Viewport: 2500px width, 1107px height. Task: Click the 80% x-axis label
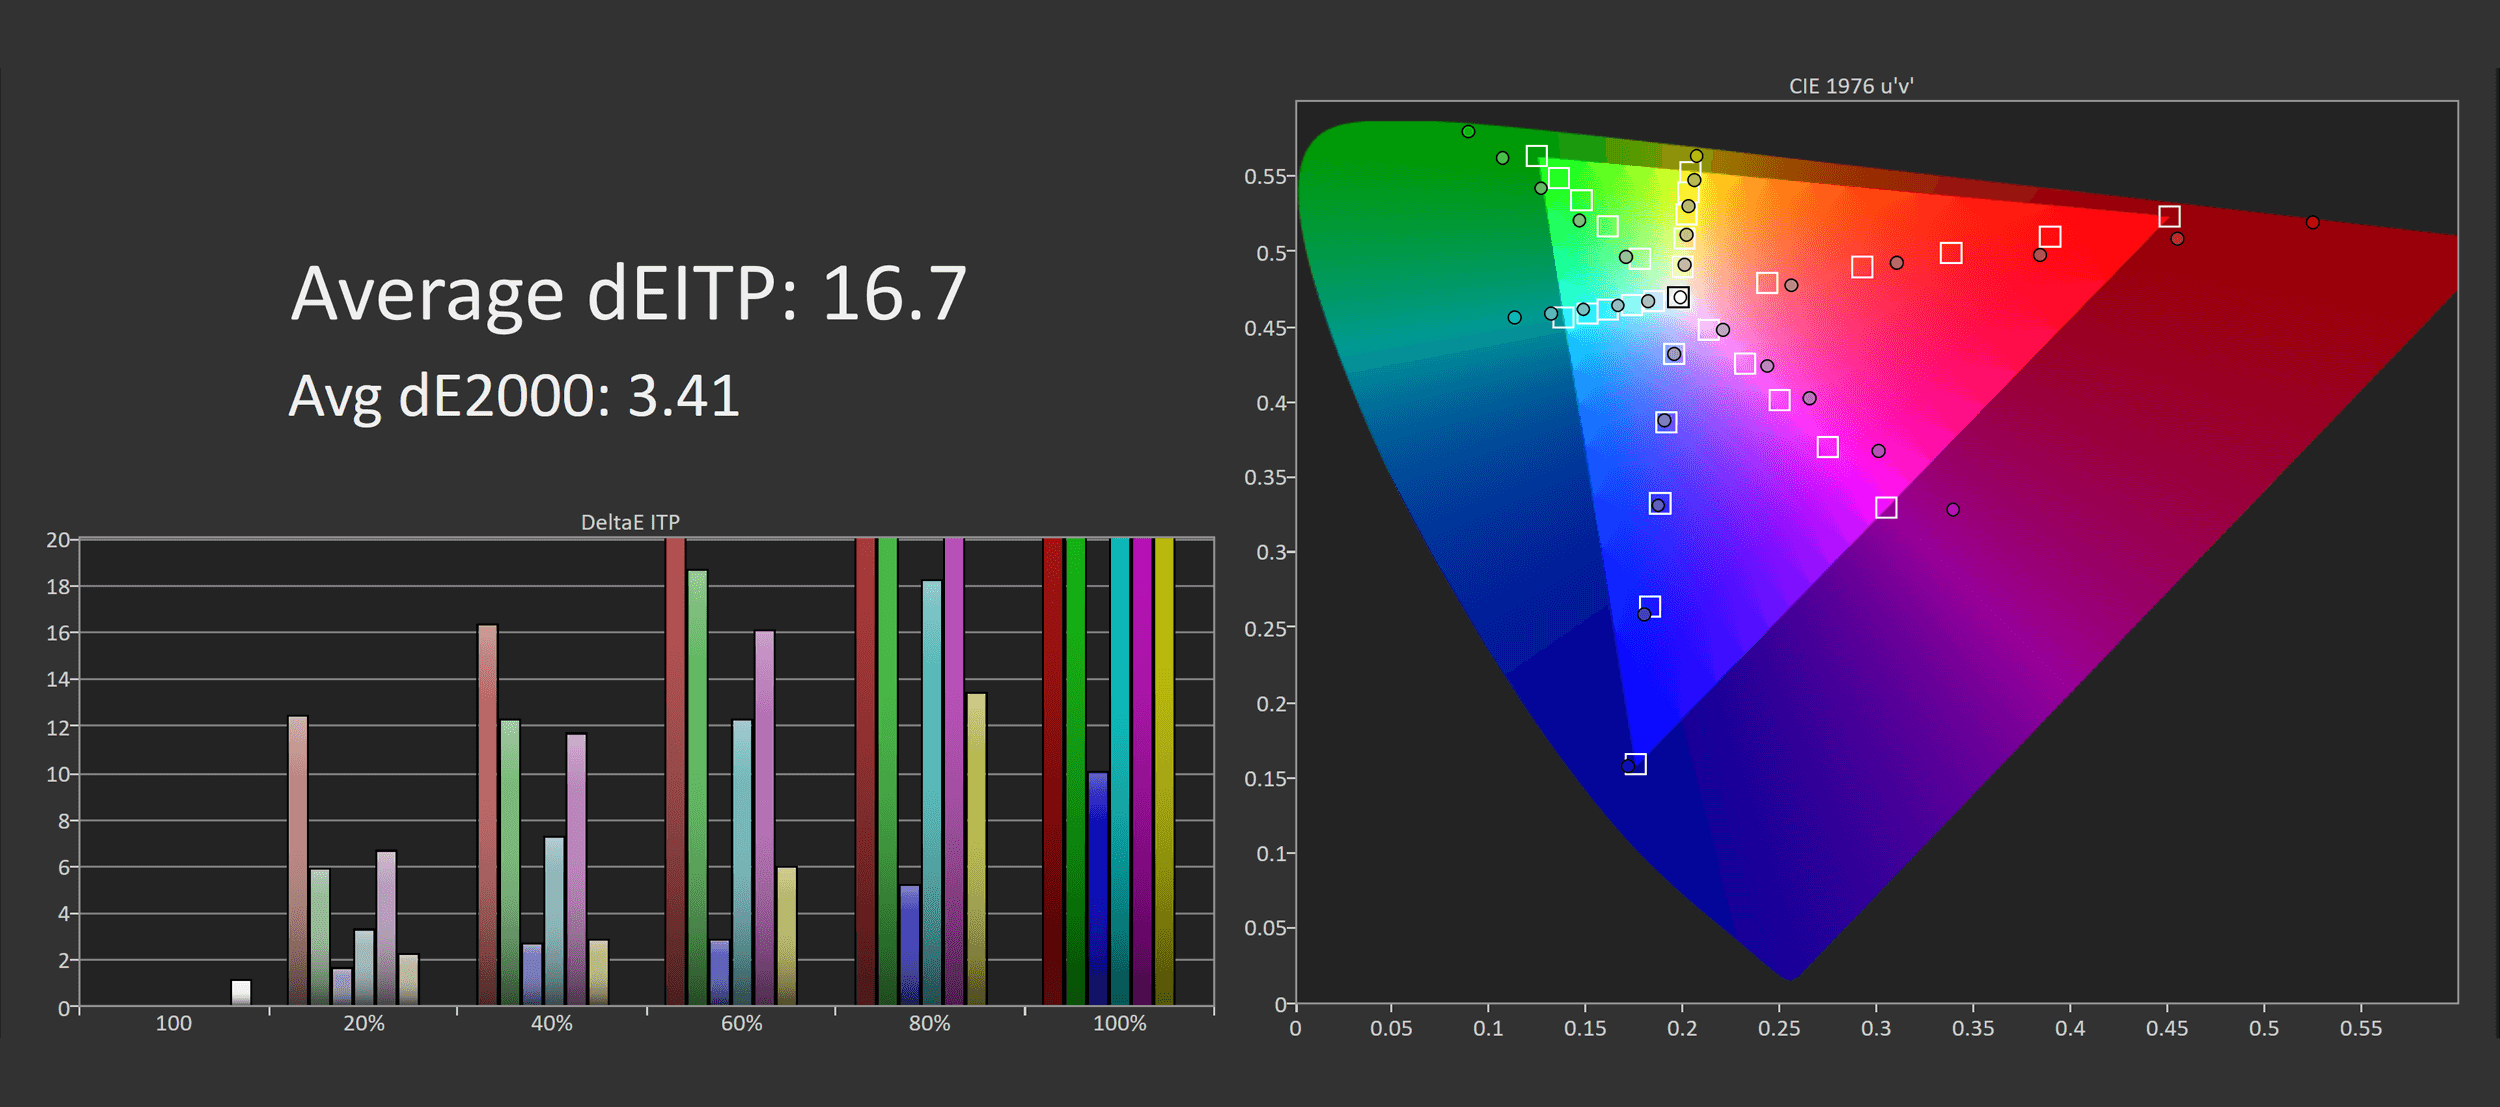pos(929,1023)
